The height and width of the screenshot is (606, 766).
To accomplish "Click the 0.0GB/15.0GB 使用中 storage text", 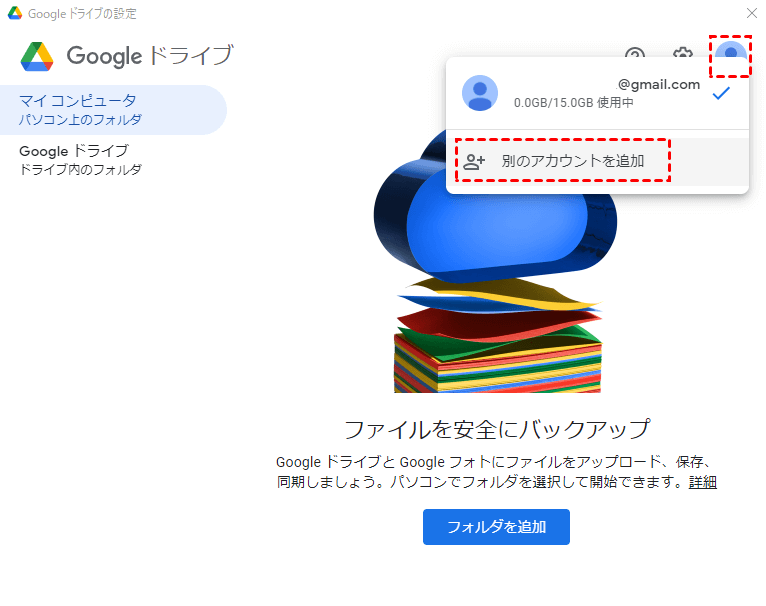I will pyautogui.click(x=574, y=103).
